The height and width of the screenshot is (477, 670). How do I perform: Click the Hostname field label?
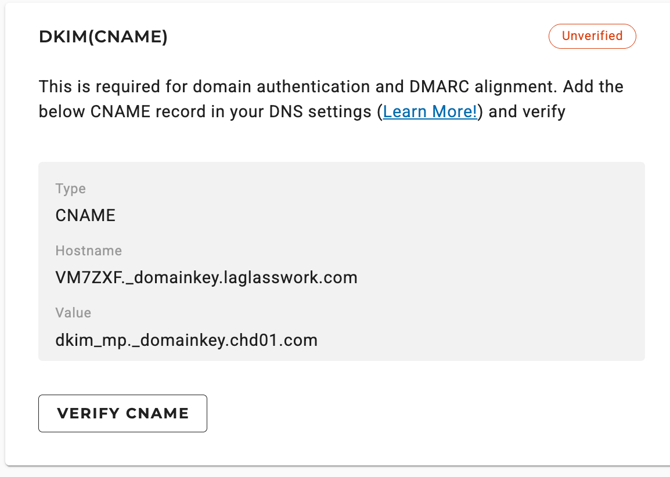88,250
